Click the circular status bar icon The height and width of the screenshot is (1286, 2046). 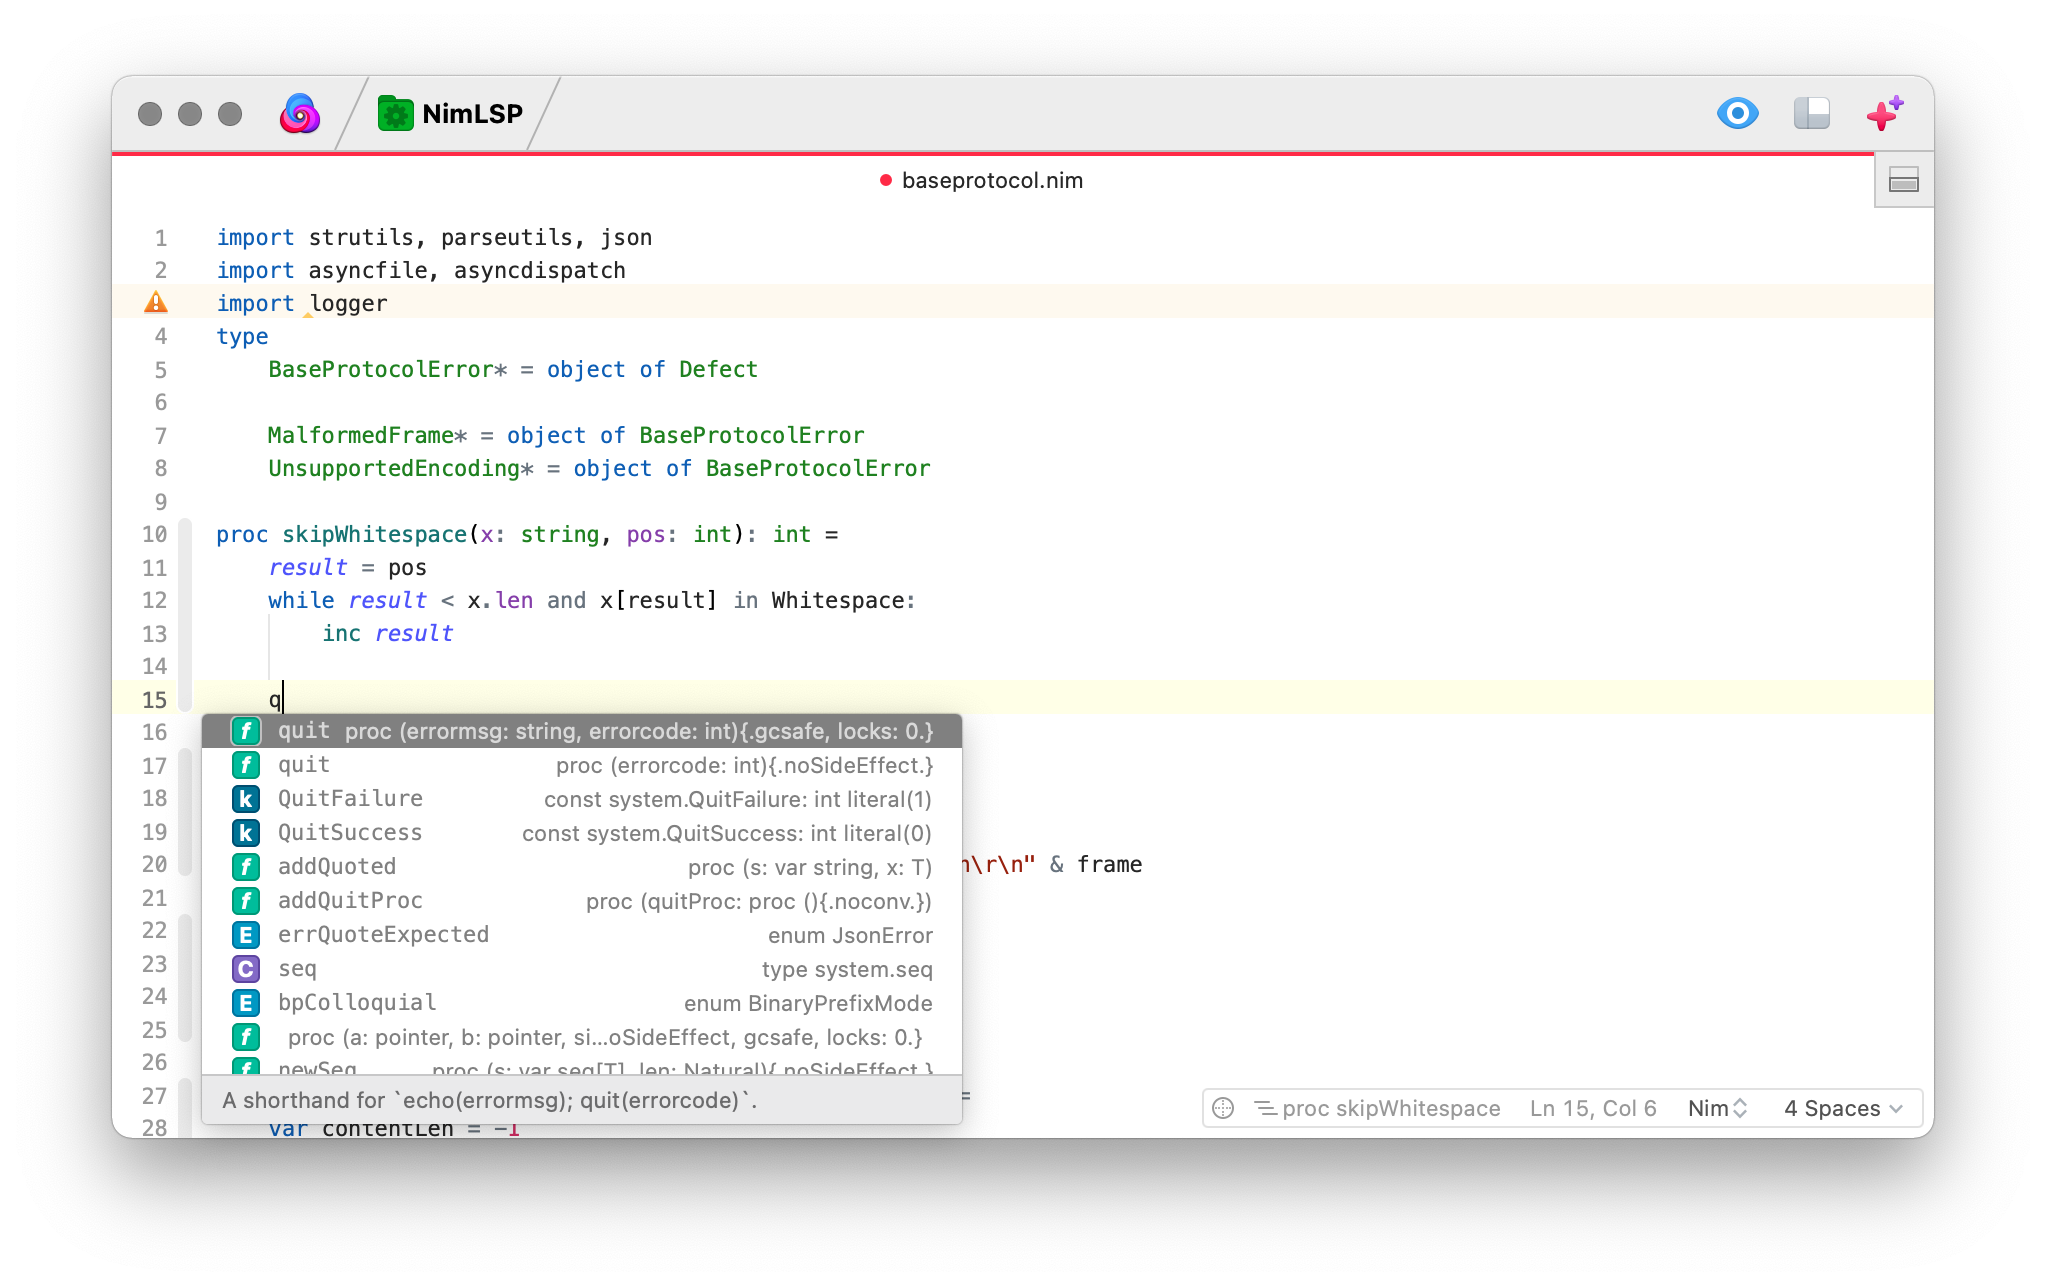1223,1108
